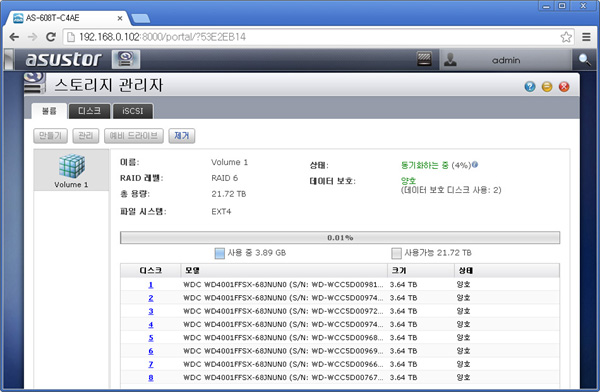Click the 관리 button
The height and width of the screenshot is (392, 600).
(86, 136)
